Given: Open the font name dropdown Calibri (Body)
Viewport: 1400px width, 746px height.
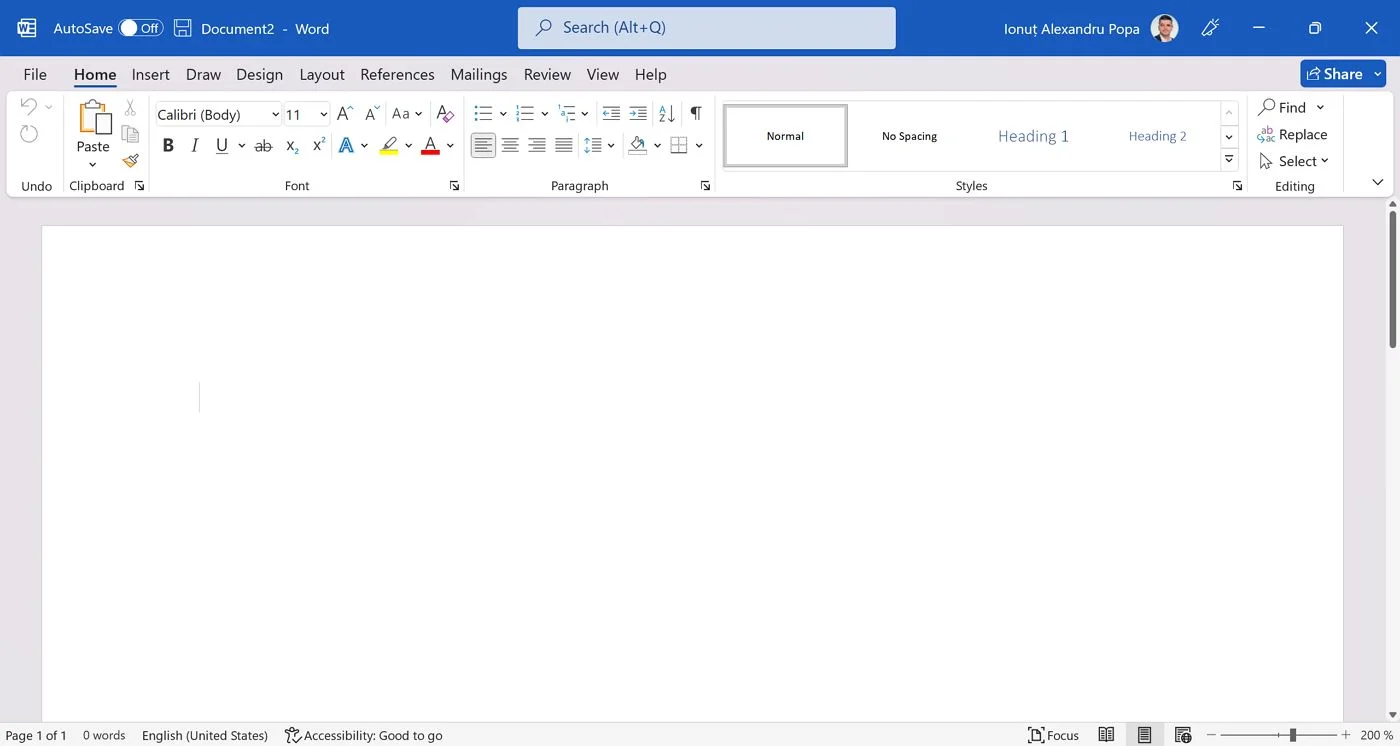Looking at the screenshot, I should coord(275,115).
